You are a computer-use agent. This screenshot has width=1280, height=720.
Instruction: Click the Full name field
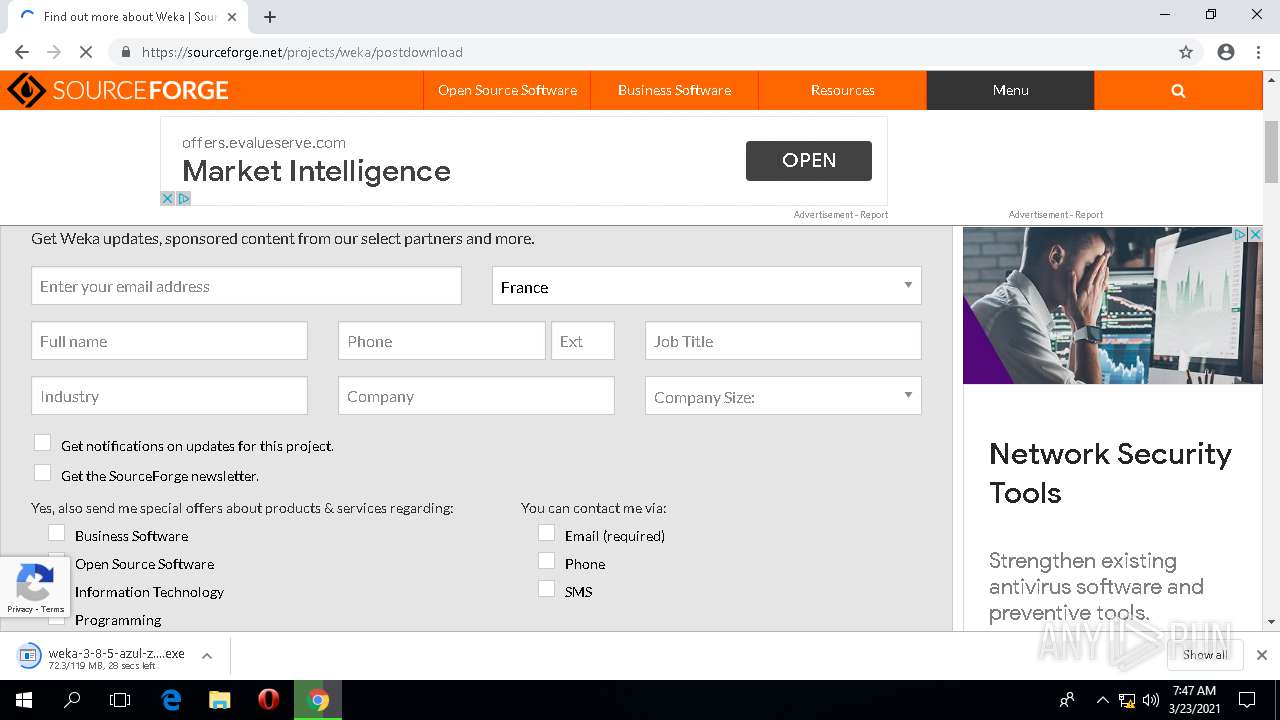tap(169, 341)
